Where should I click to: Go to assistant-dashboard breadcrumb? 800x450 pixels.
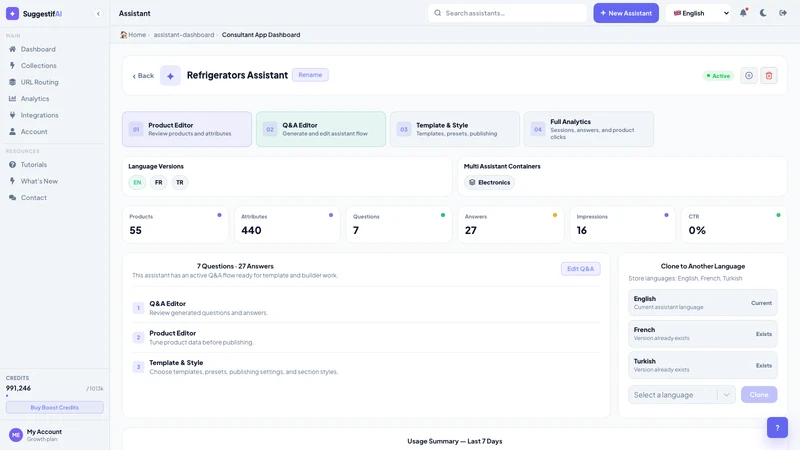(x=184, y=35)
